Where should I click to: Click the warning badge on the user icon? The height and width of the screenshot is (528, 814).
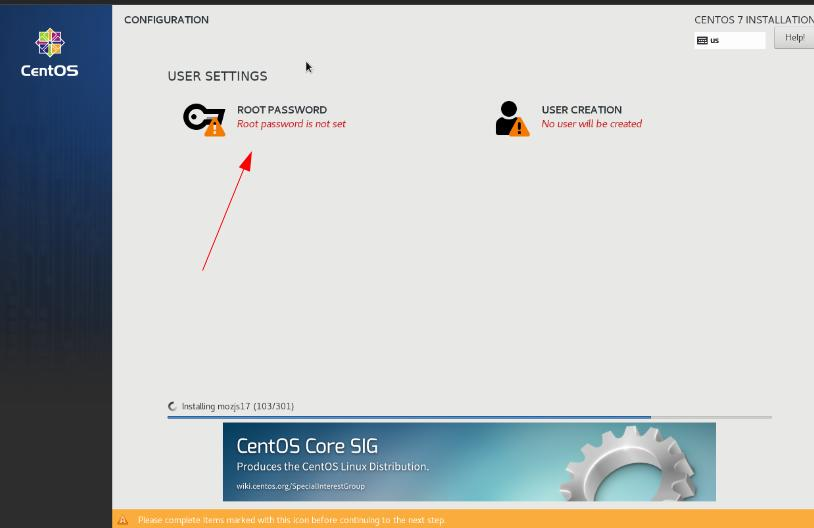pos(519,127)
